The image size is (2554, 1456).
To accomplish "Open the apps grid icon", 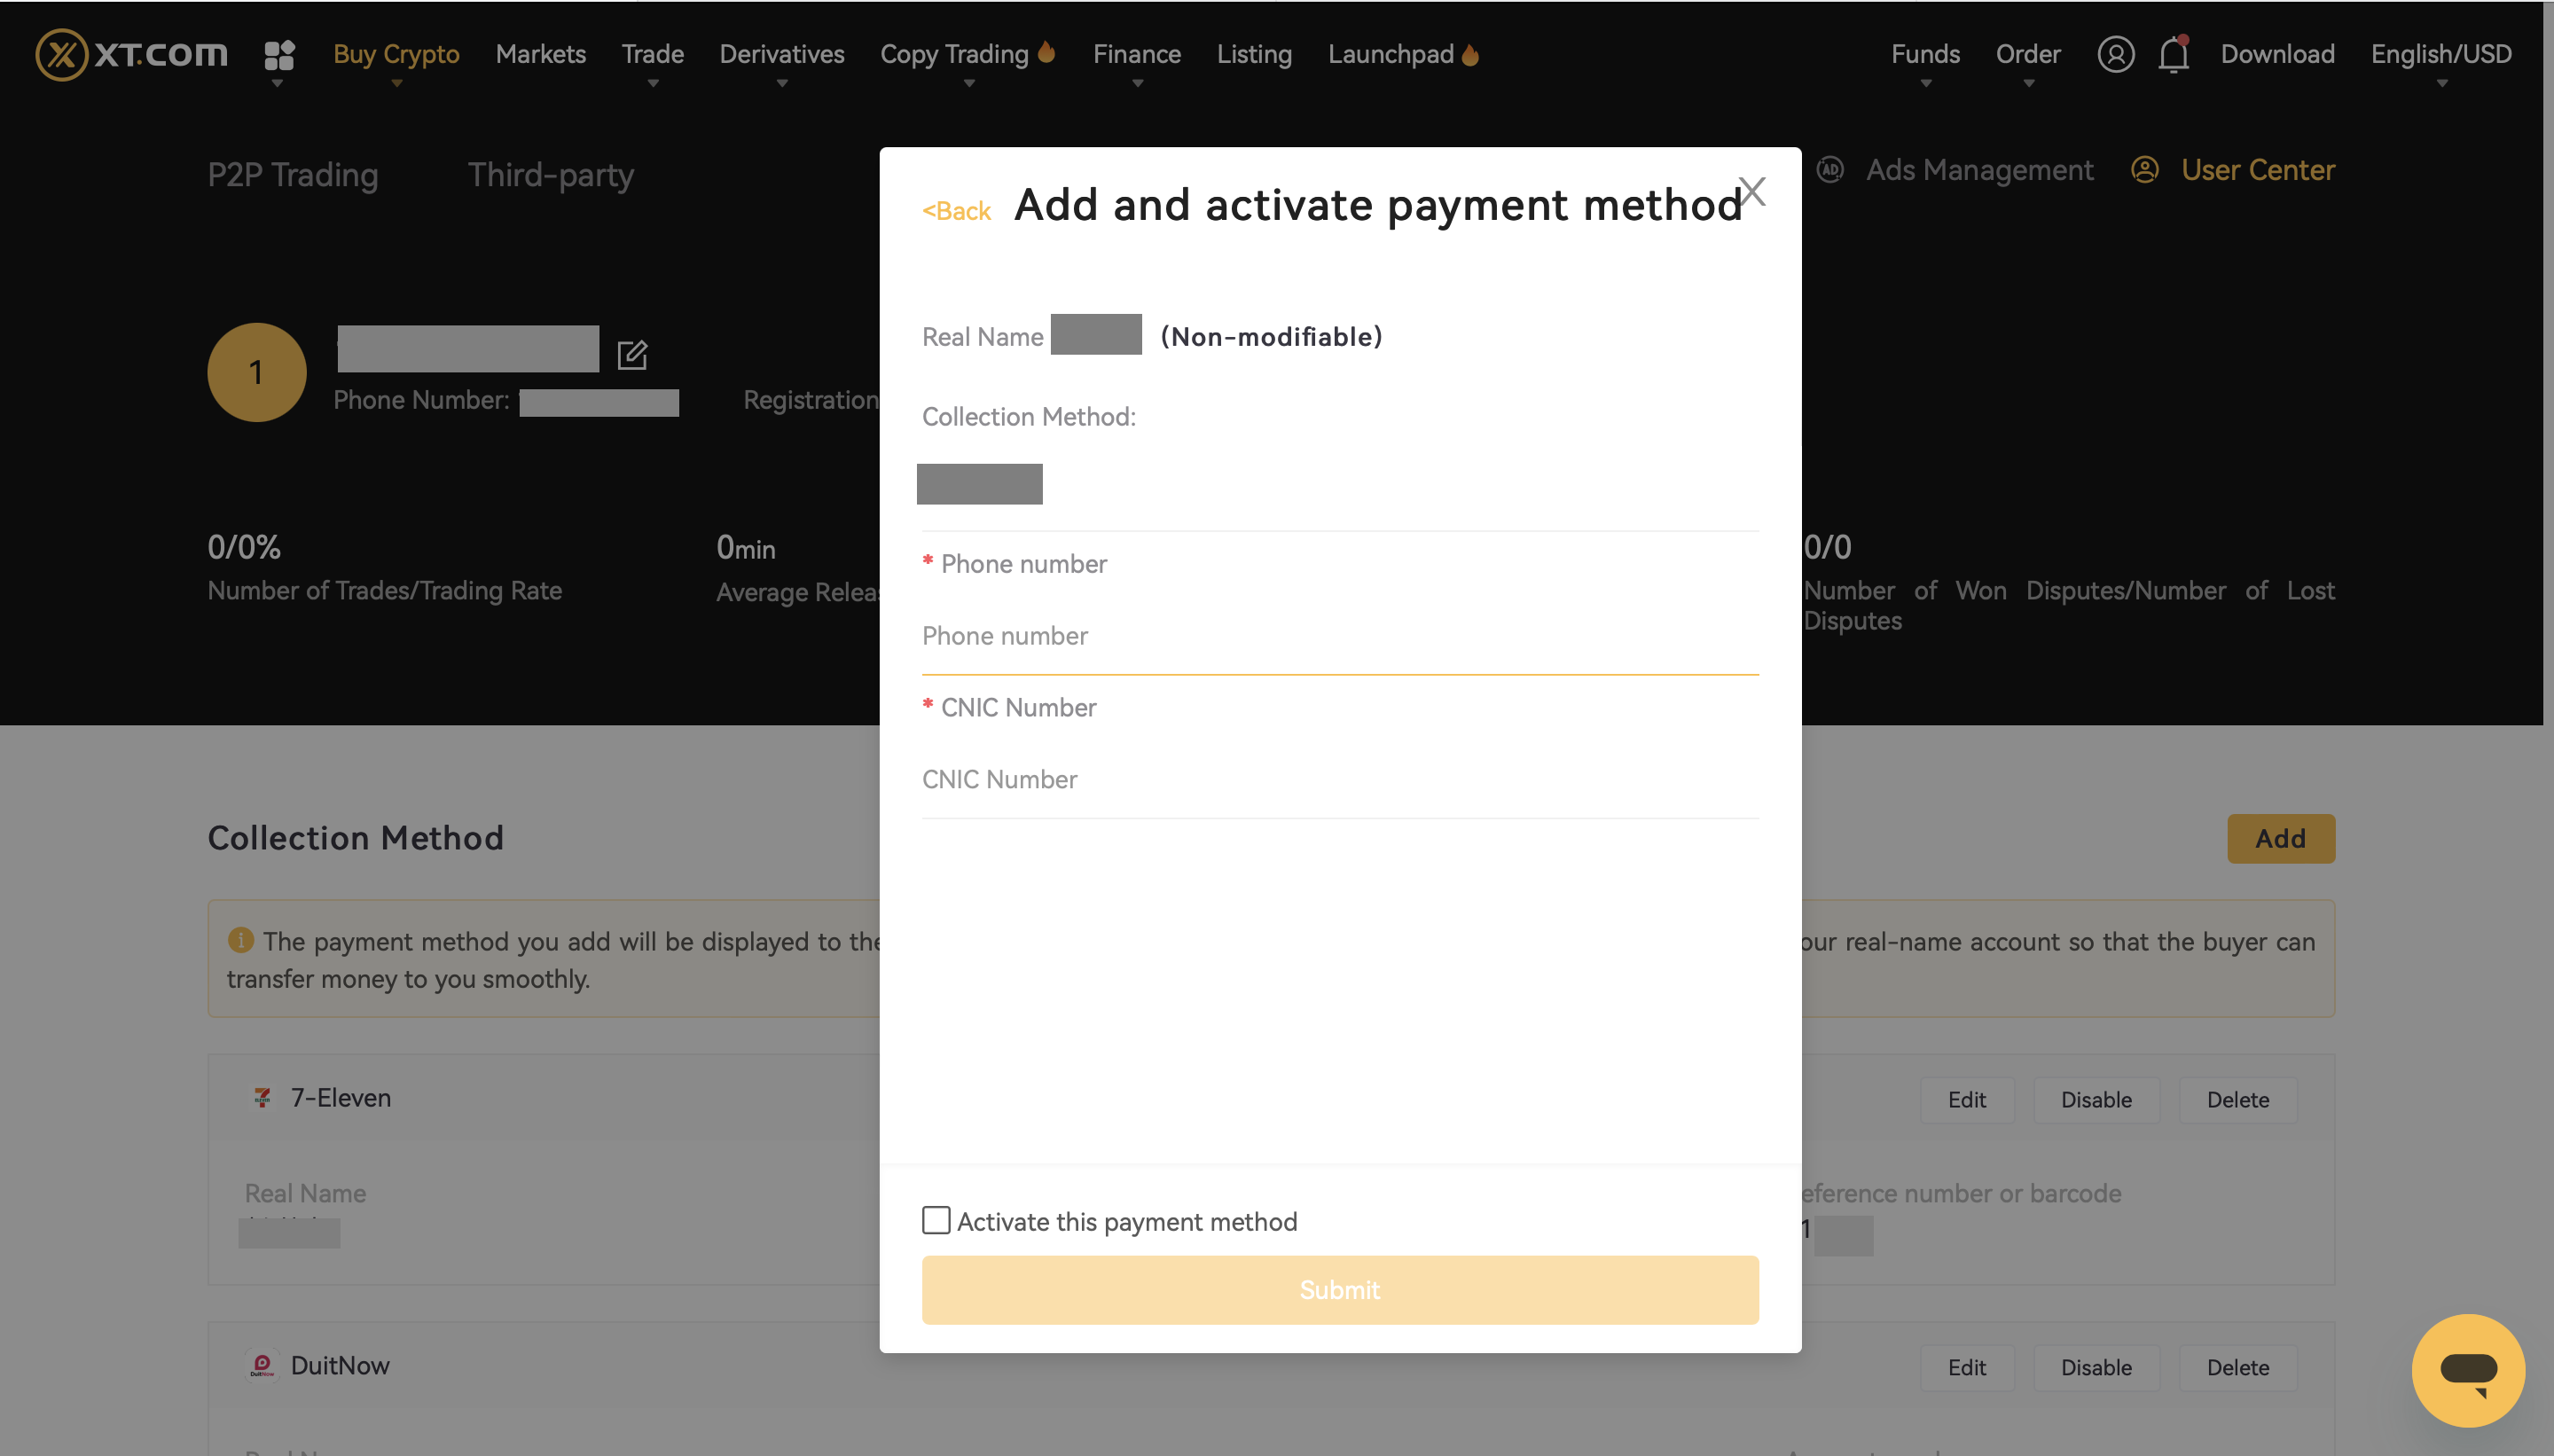I will pyautogui.click(x=279, y=54).
